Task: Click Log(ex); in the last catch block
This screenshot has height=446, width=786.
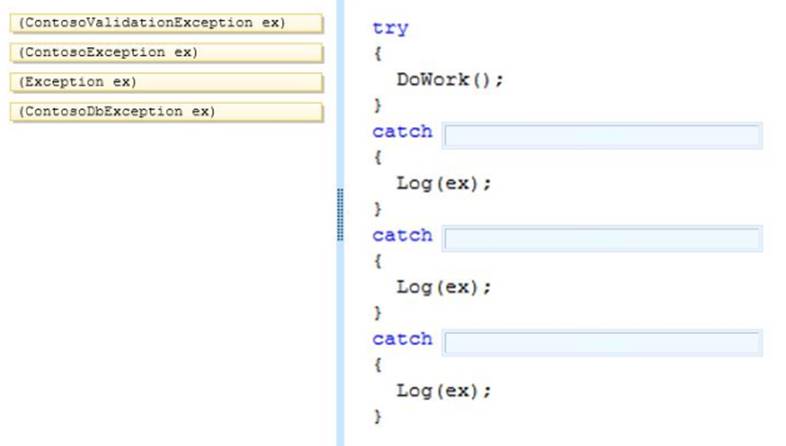Action: tap(444, 391)
